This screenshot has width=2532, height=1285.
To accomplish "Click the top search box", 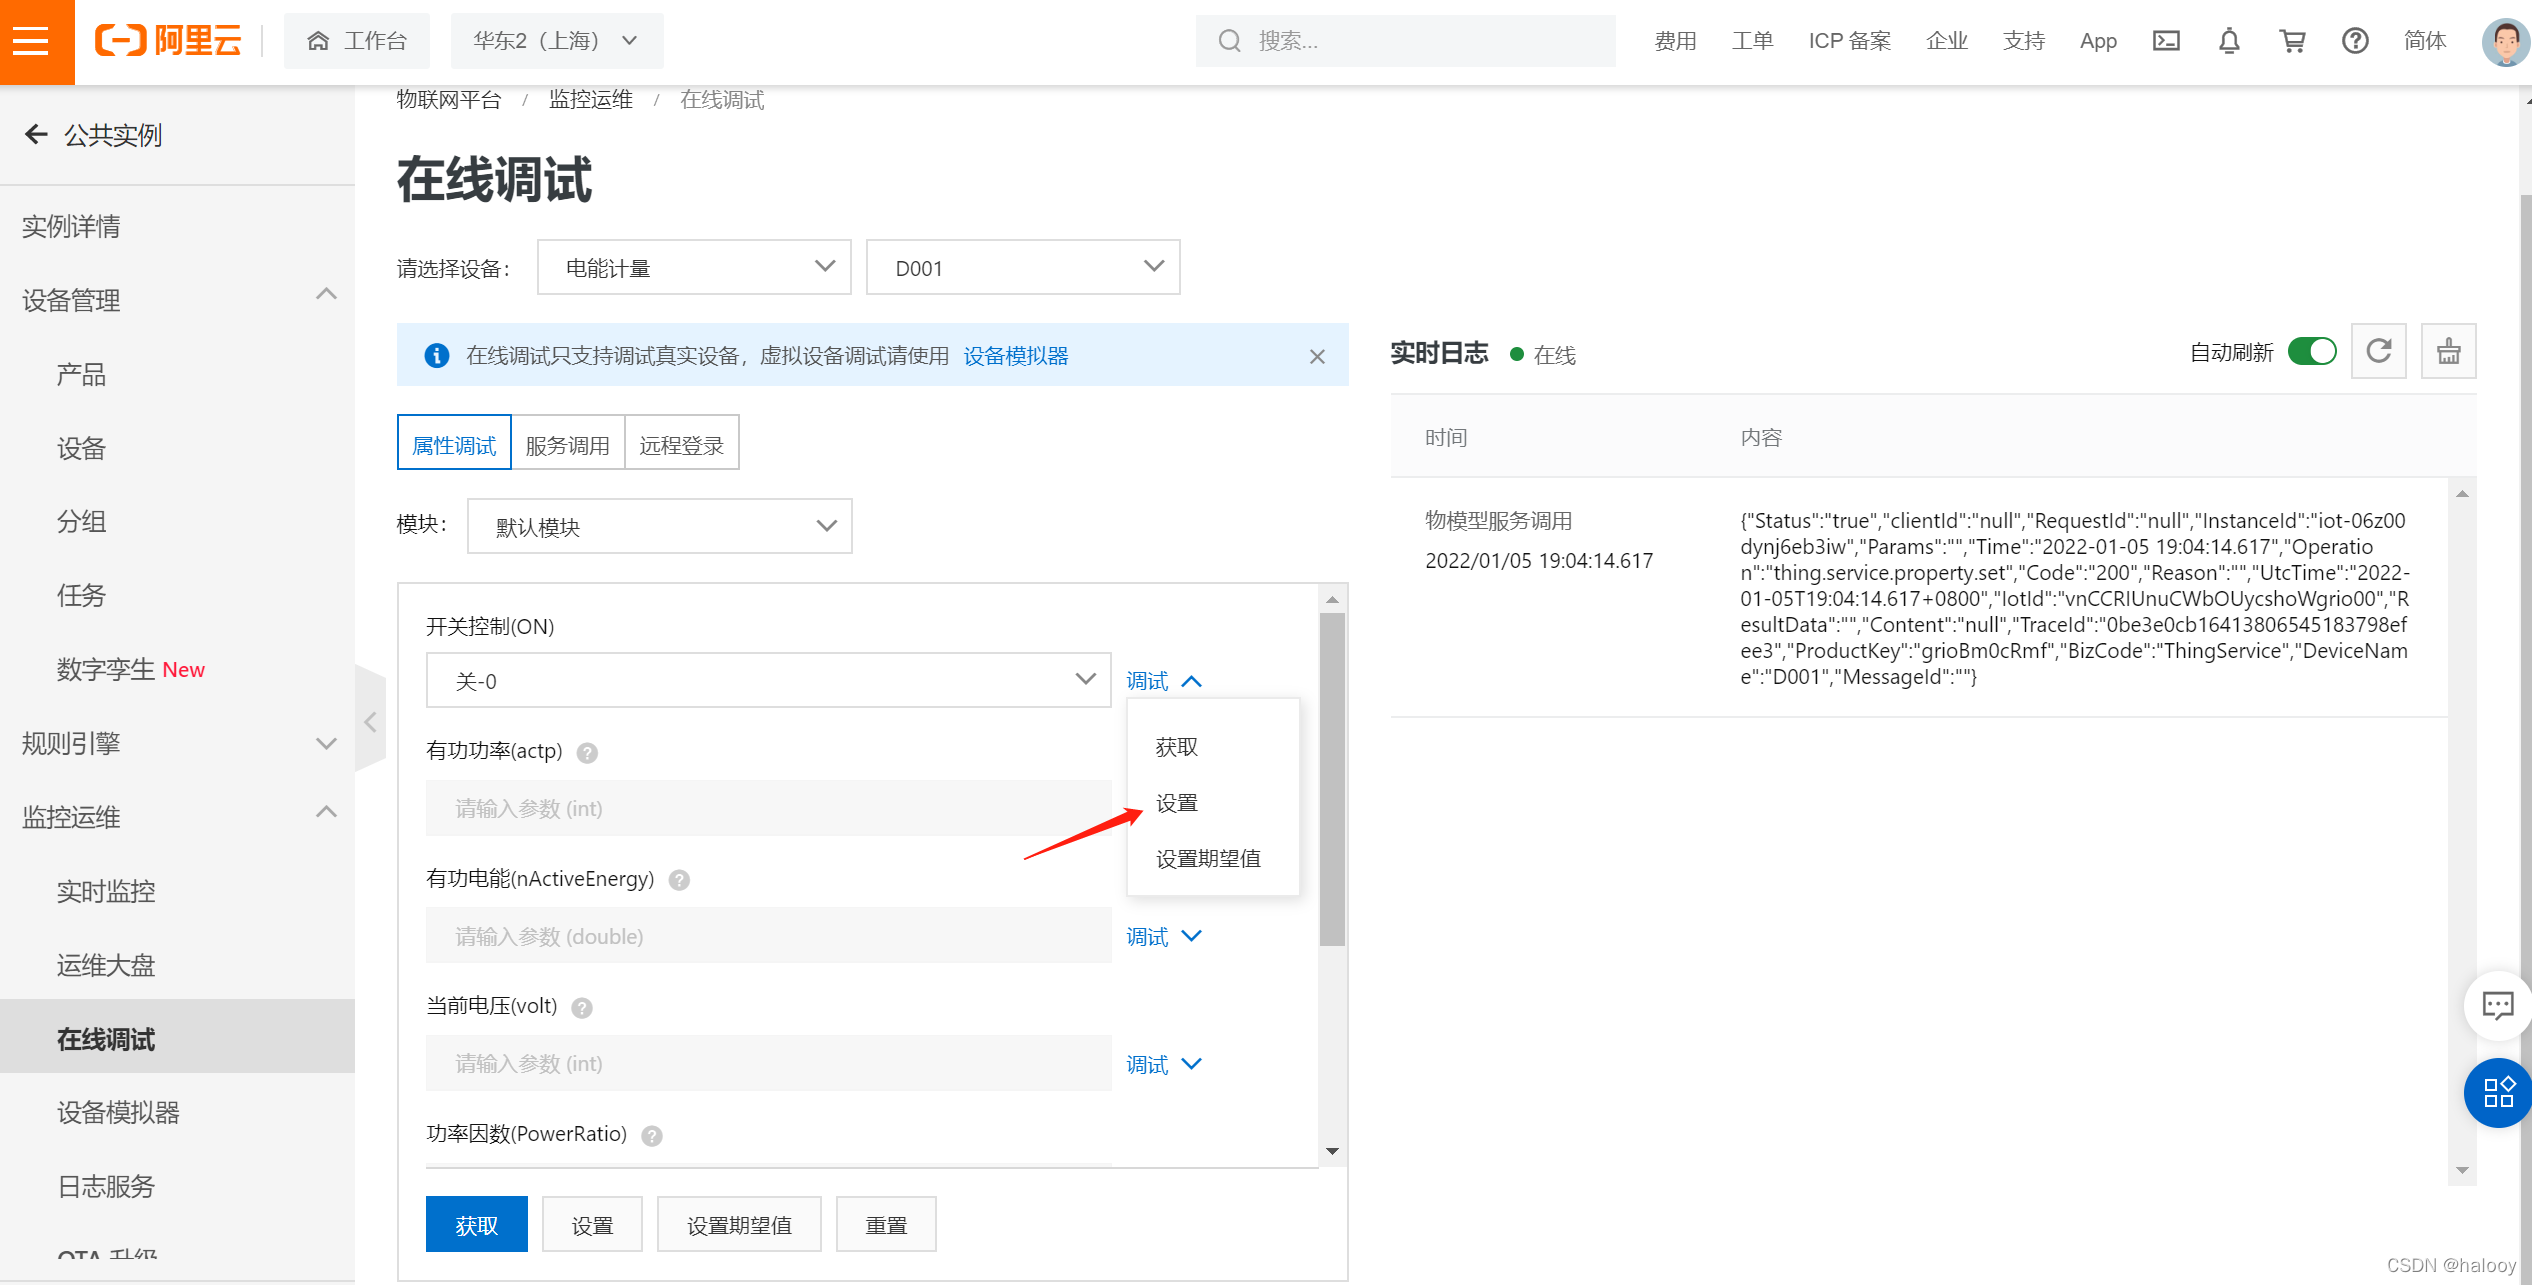I will click(1405, 41).
